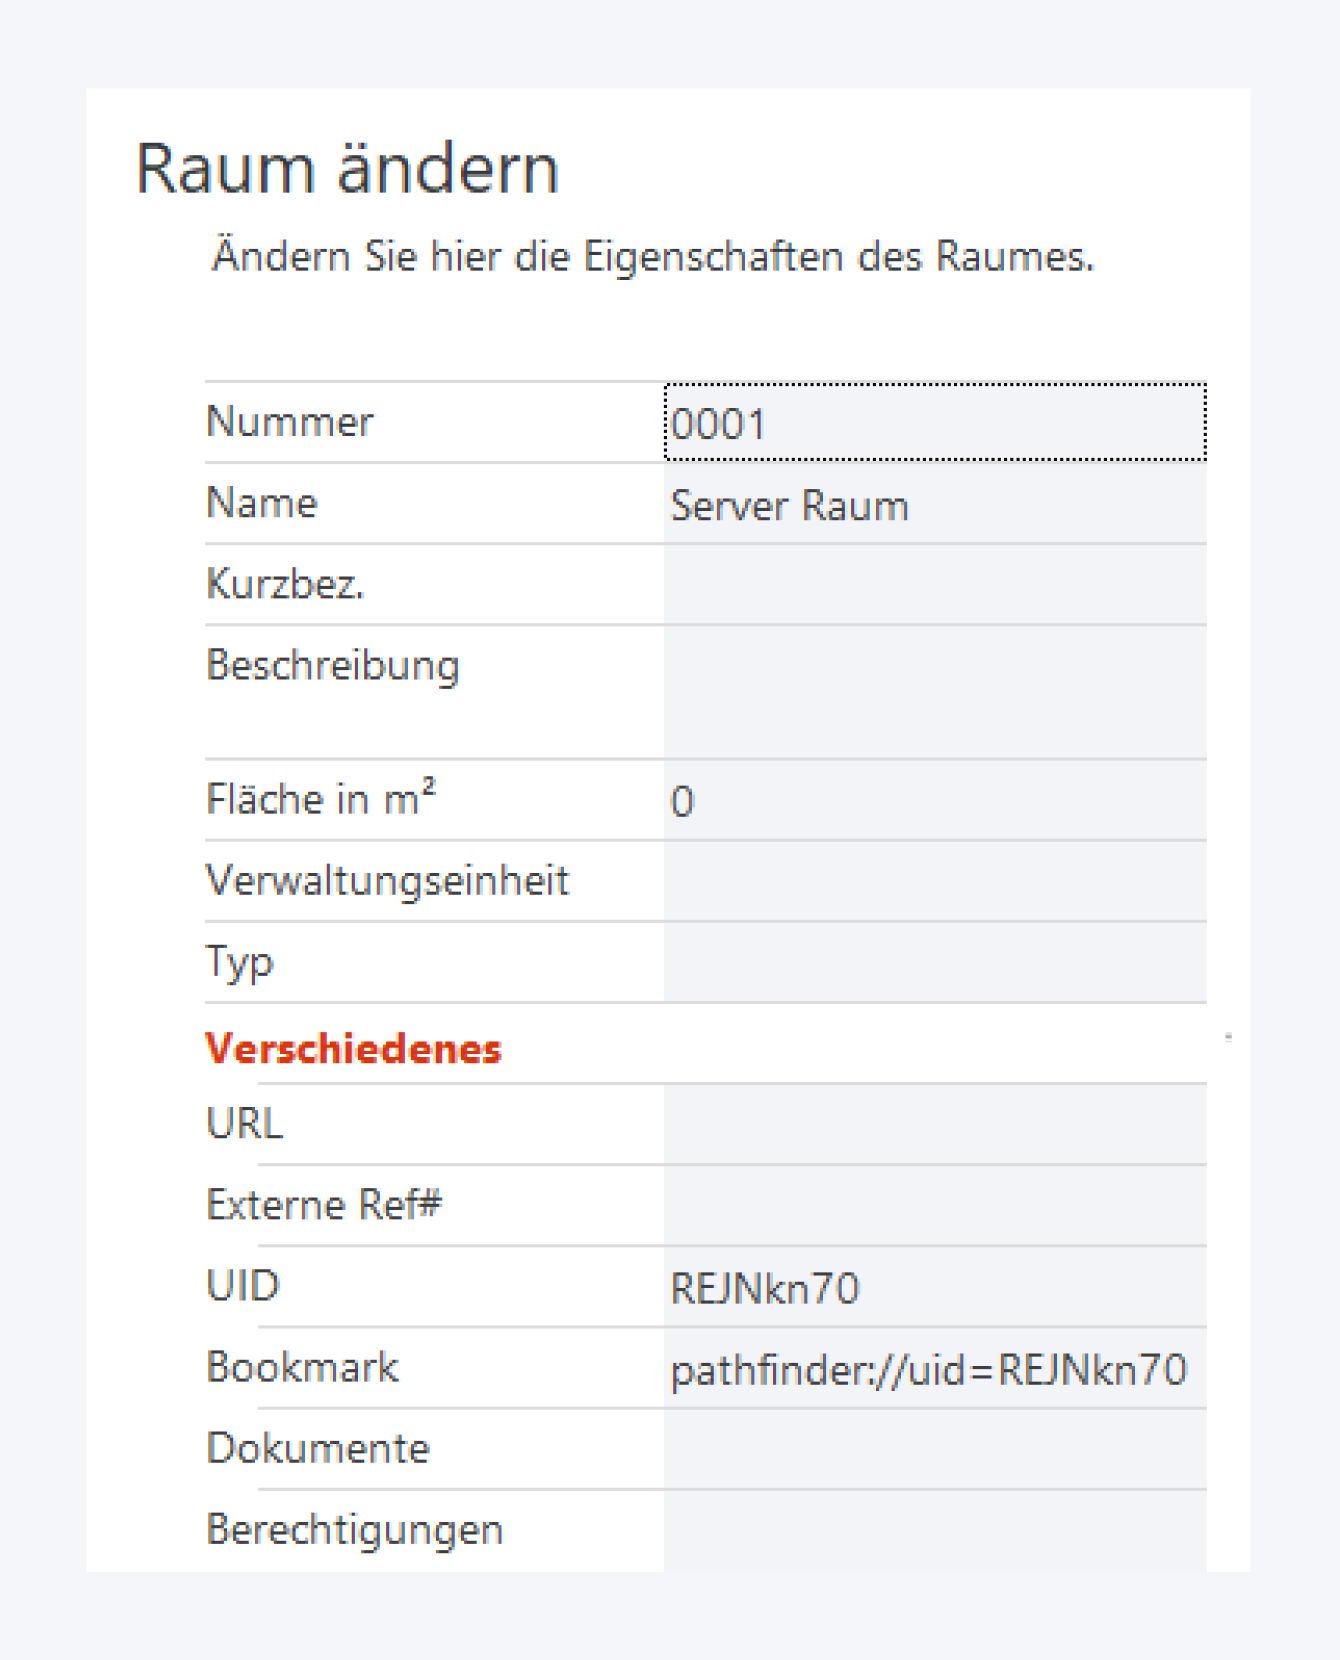The width and height of the screenshot is (1340, 1660).
Task: Click the empty Kurzbez. input field
Action: pyautogui.click(x=934, y=586)
